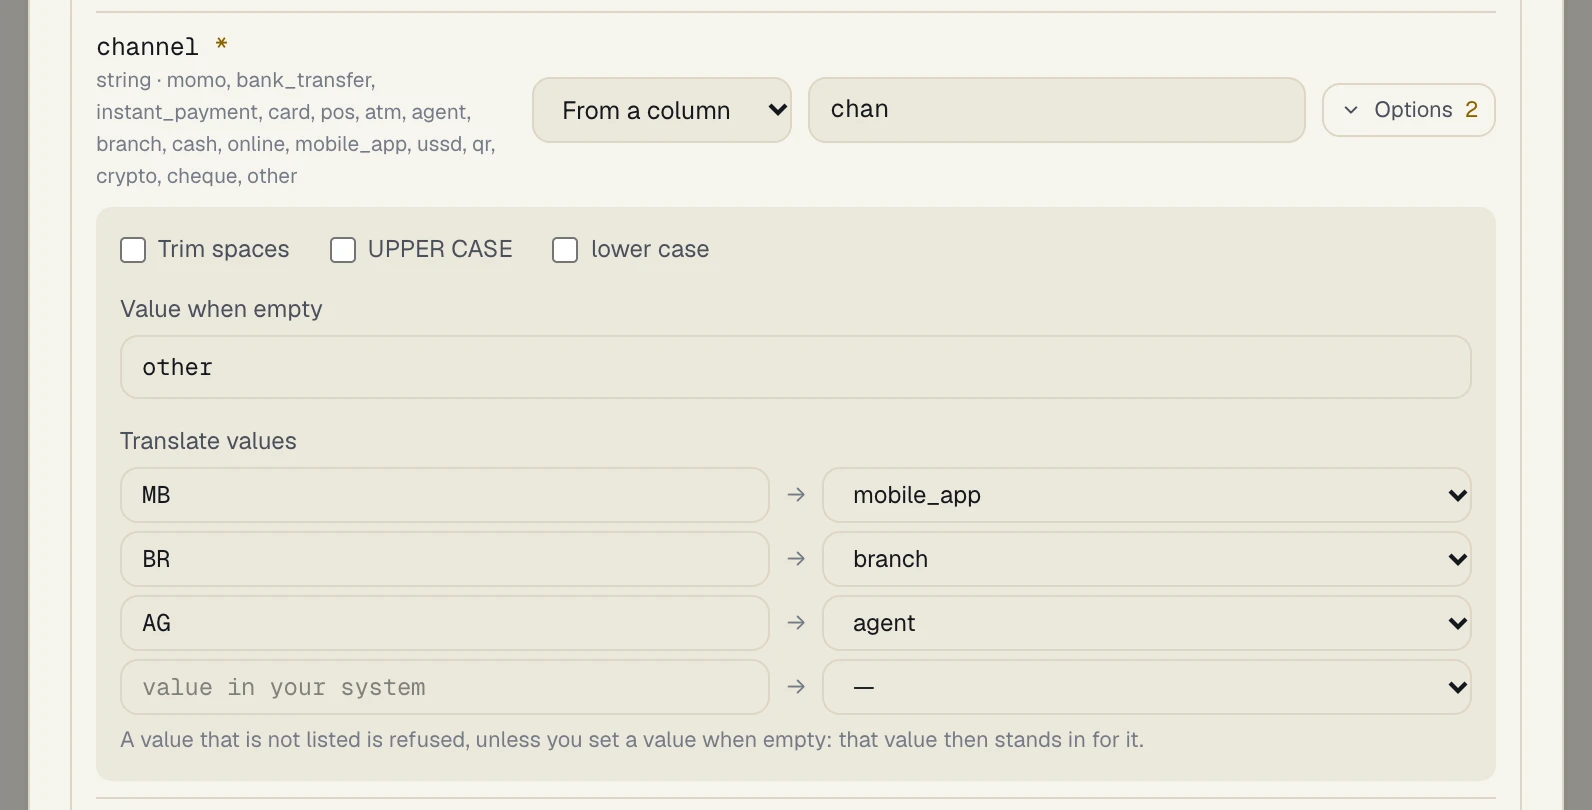
Task: Open the agent translation dropdown
Action: coord(1146,623)
